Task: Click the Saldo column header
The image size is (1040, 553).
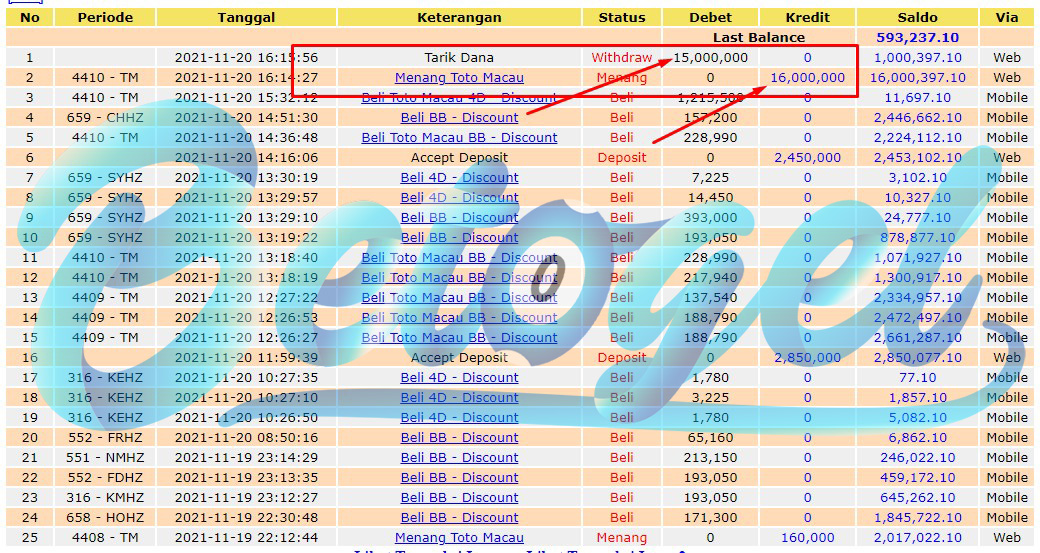Action: click(x=917, y=17)
